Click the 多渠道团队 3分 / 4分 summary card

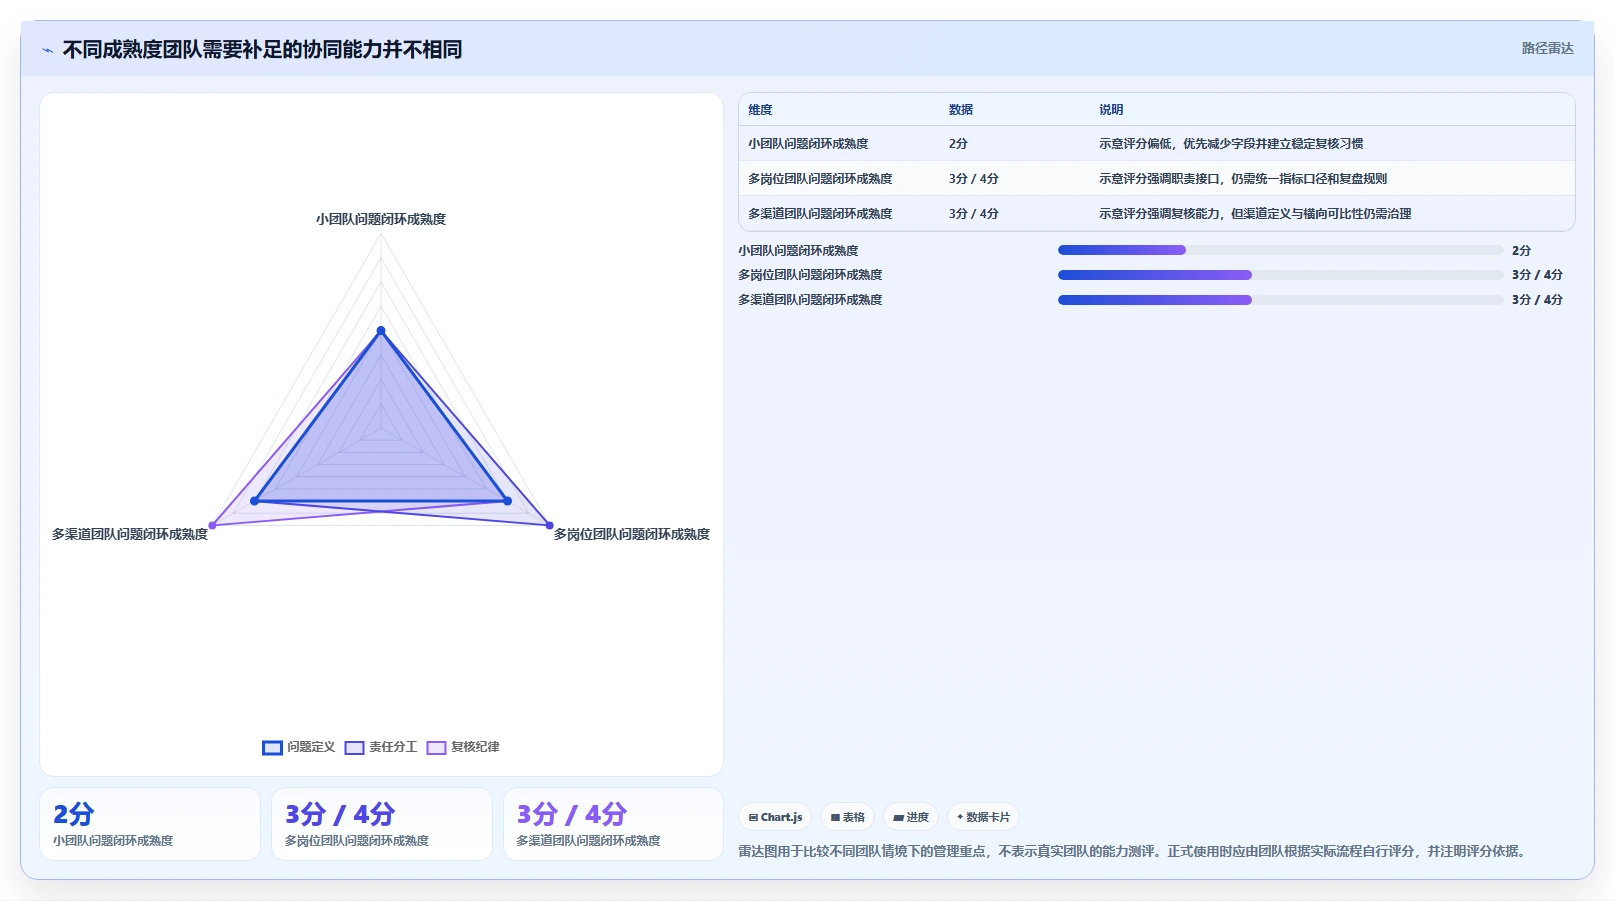(613, 824)
